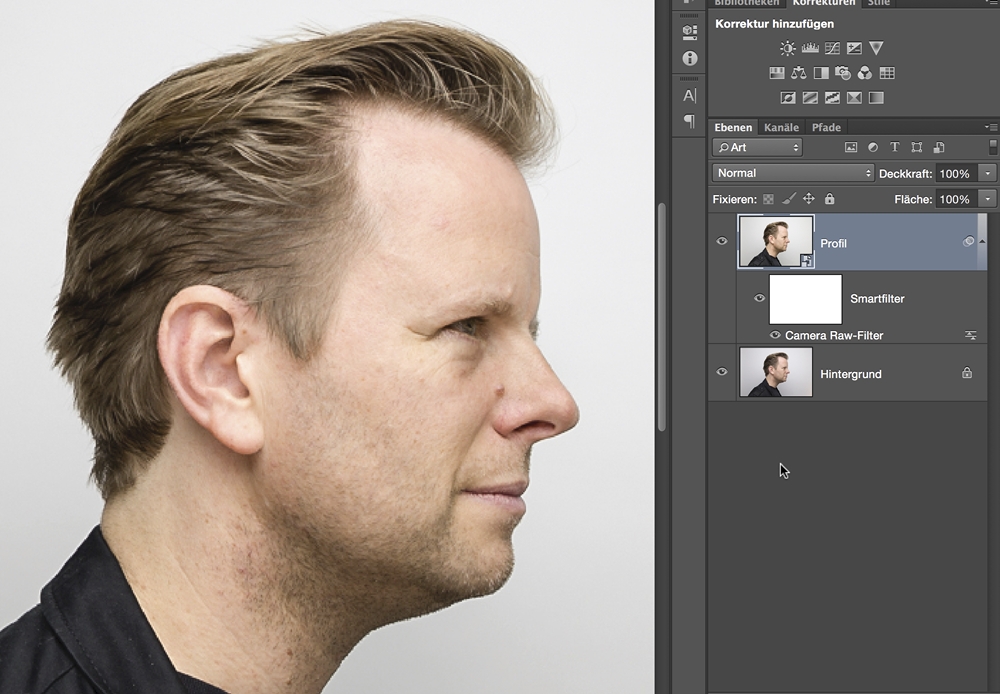The height and width of the screenshot is (694, 1000).
Task: Toggle image pixels lock (brush icon)
Action: coord(789,199)
